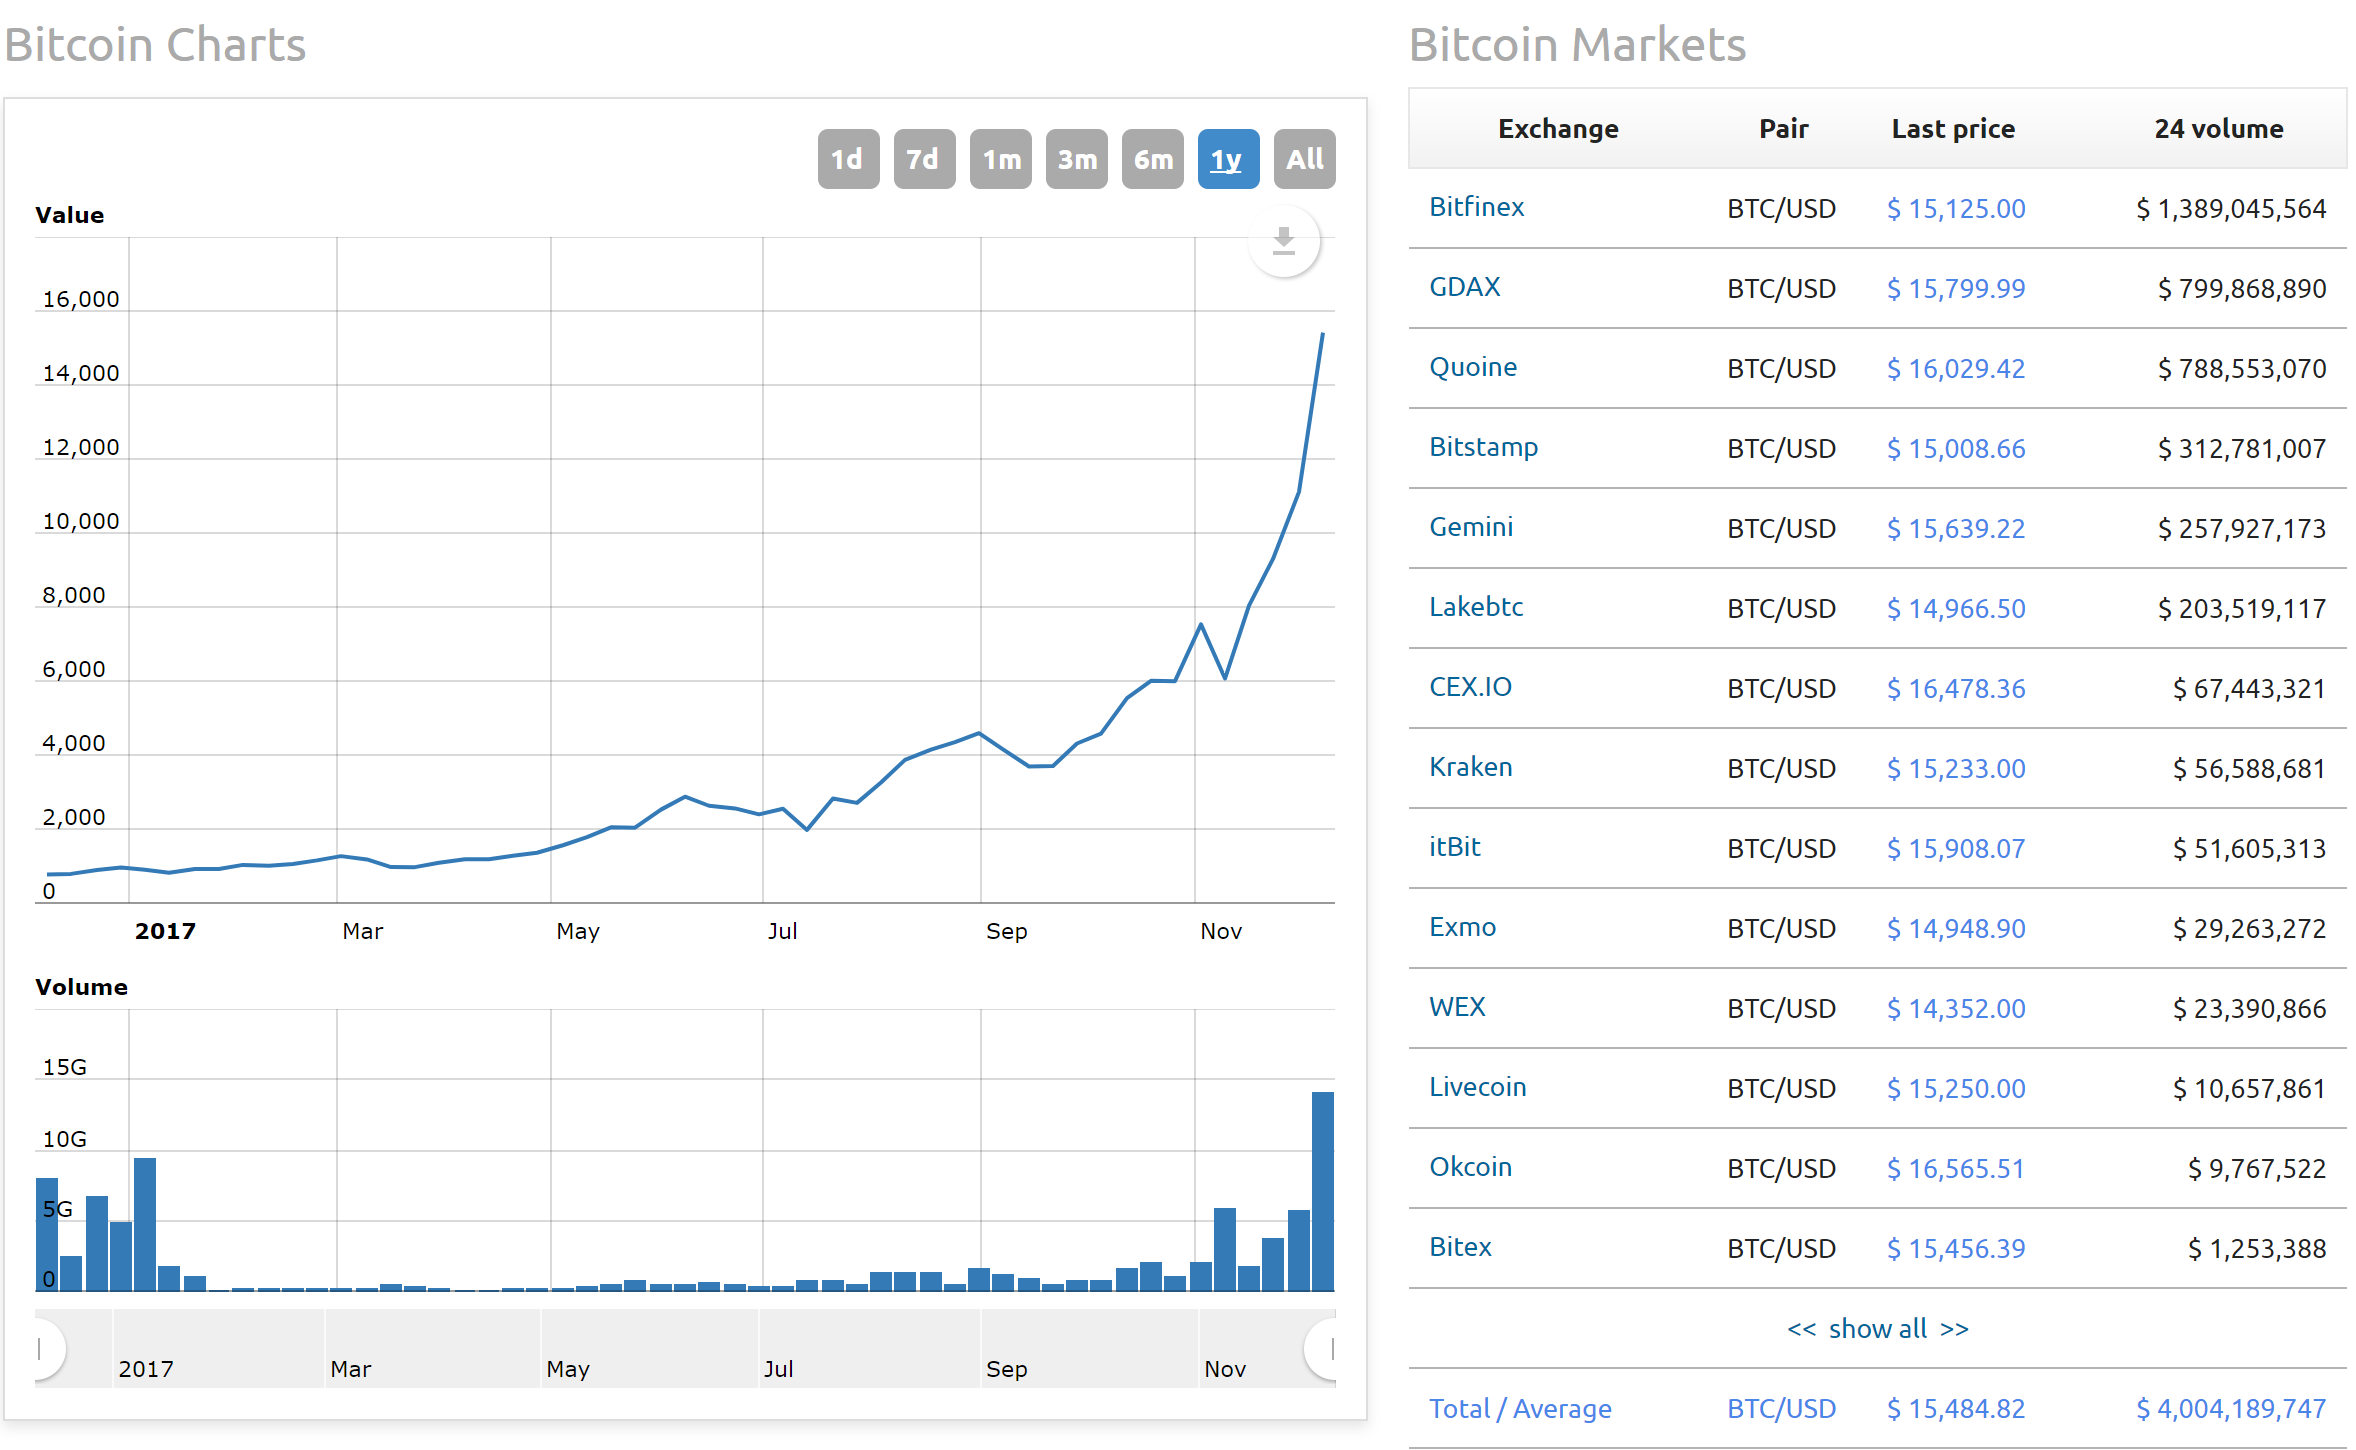The width and height of the screenshot is (2356, 1450).
Task: Open the Exmo exchange link
Action: coord(1462,927)
